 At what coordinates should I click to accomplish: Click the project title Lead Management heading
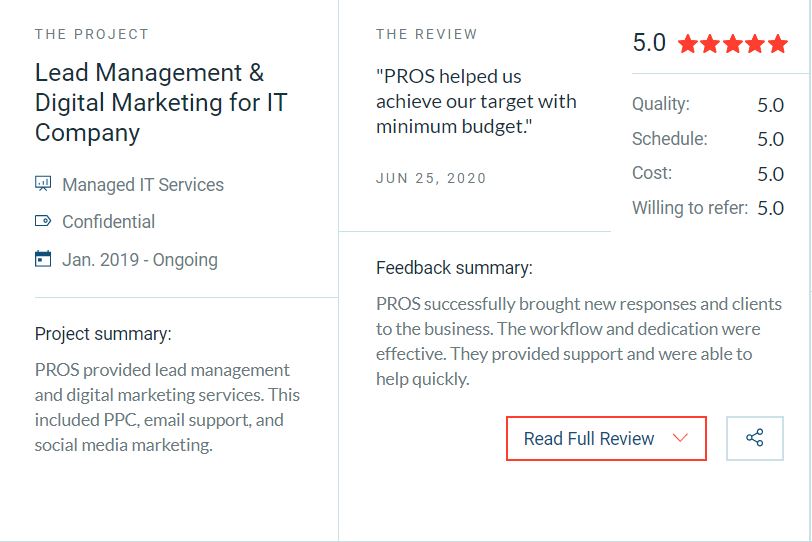150,102
